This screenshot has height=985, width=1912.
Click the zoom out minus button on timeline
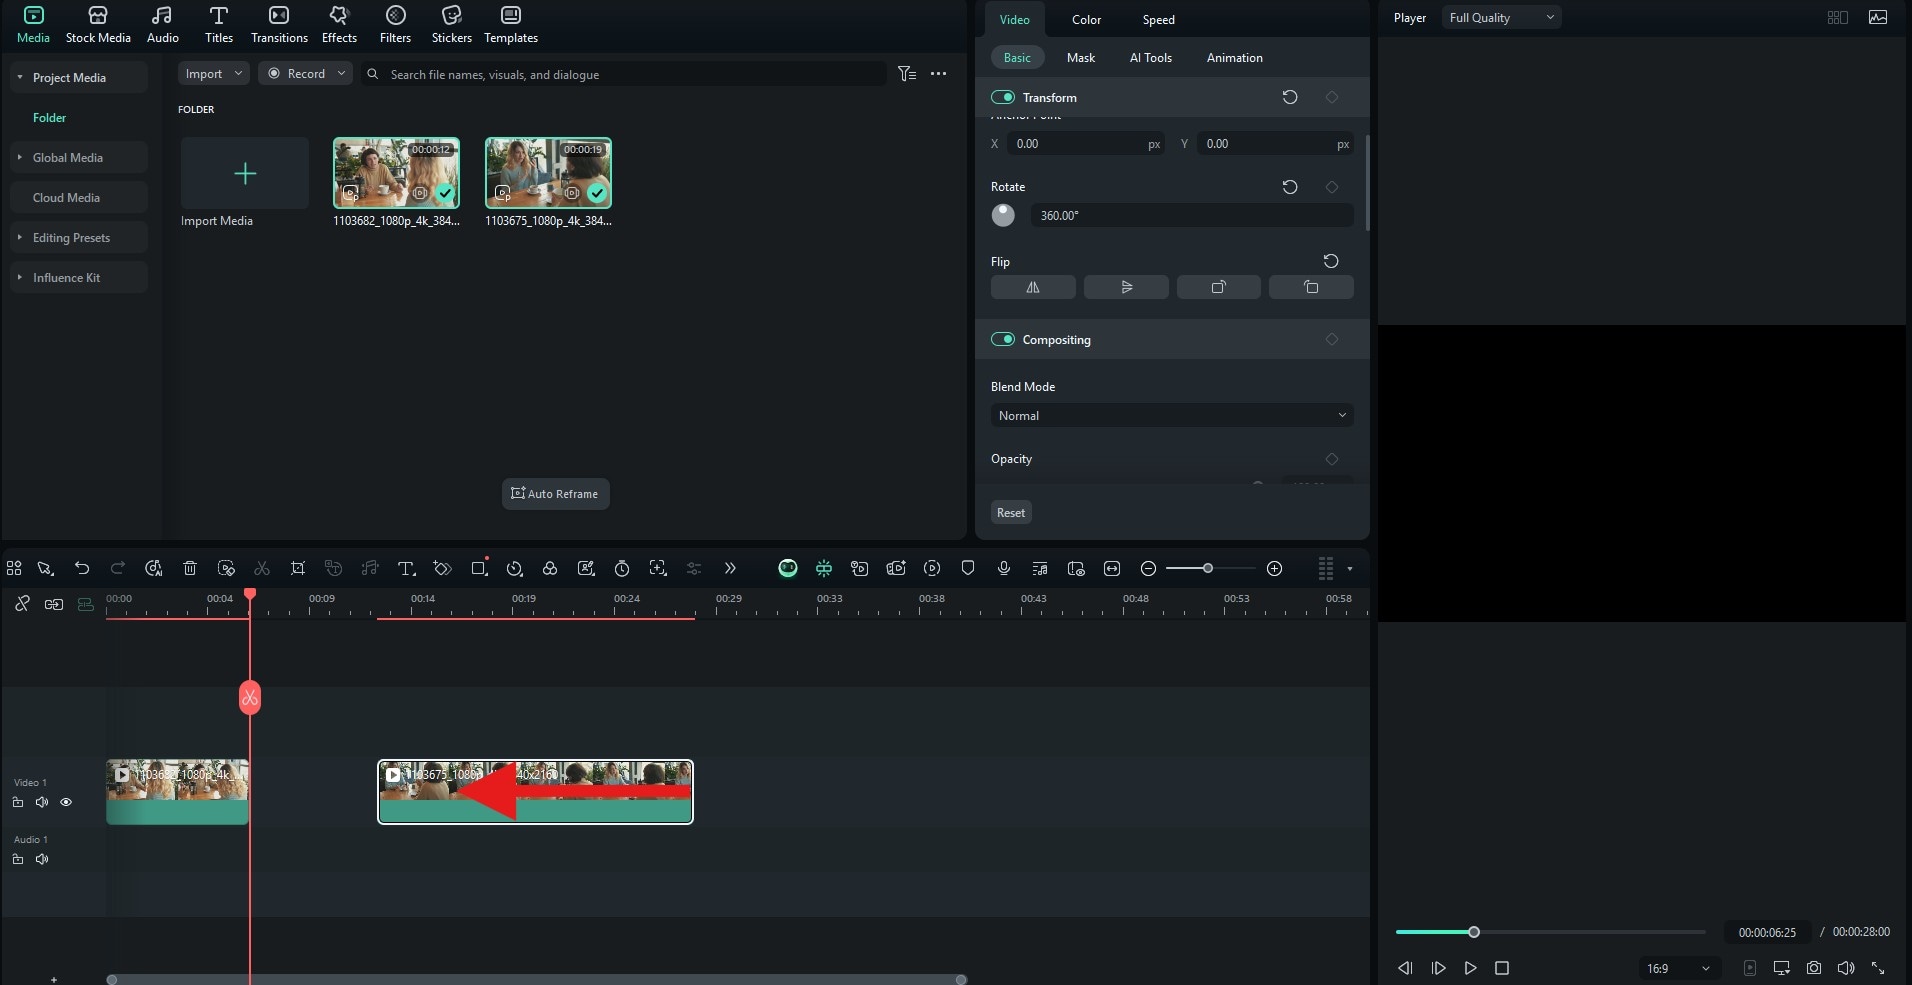1148,568
